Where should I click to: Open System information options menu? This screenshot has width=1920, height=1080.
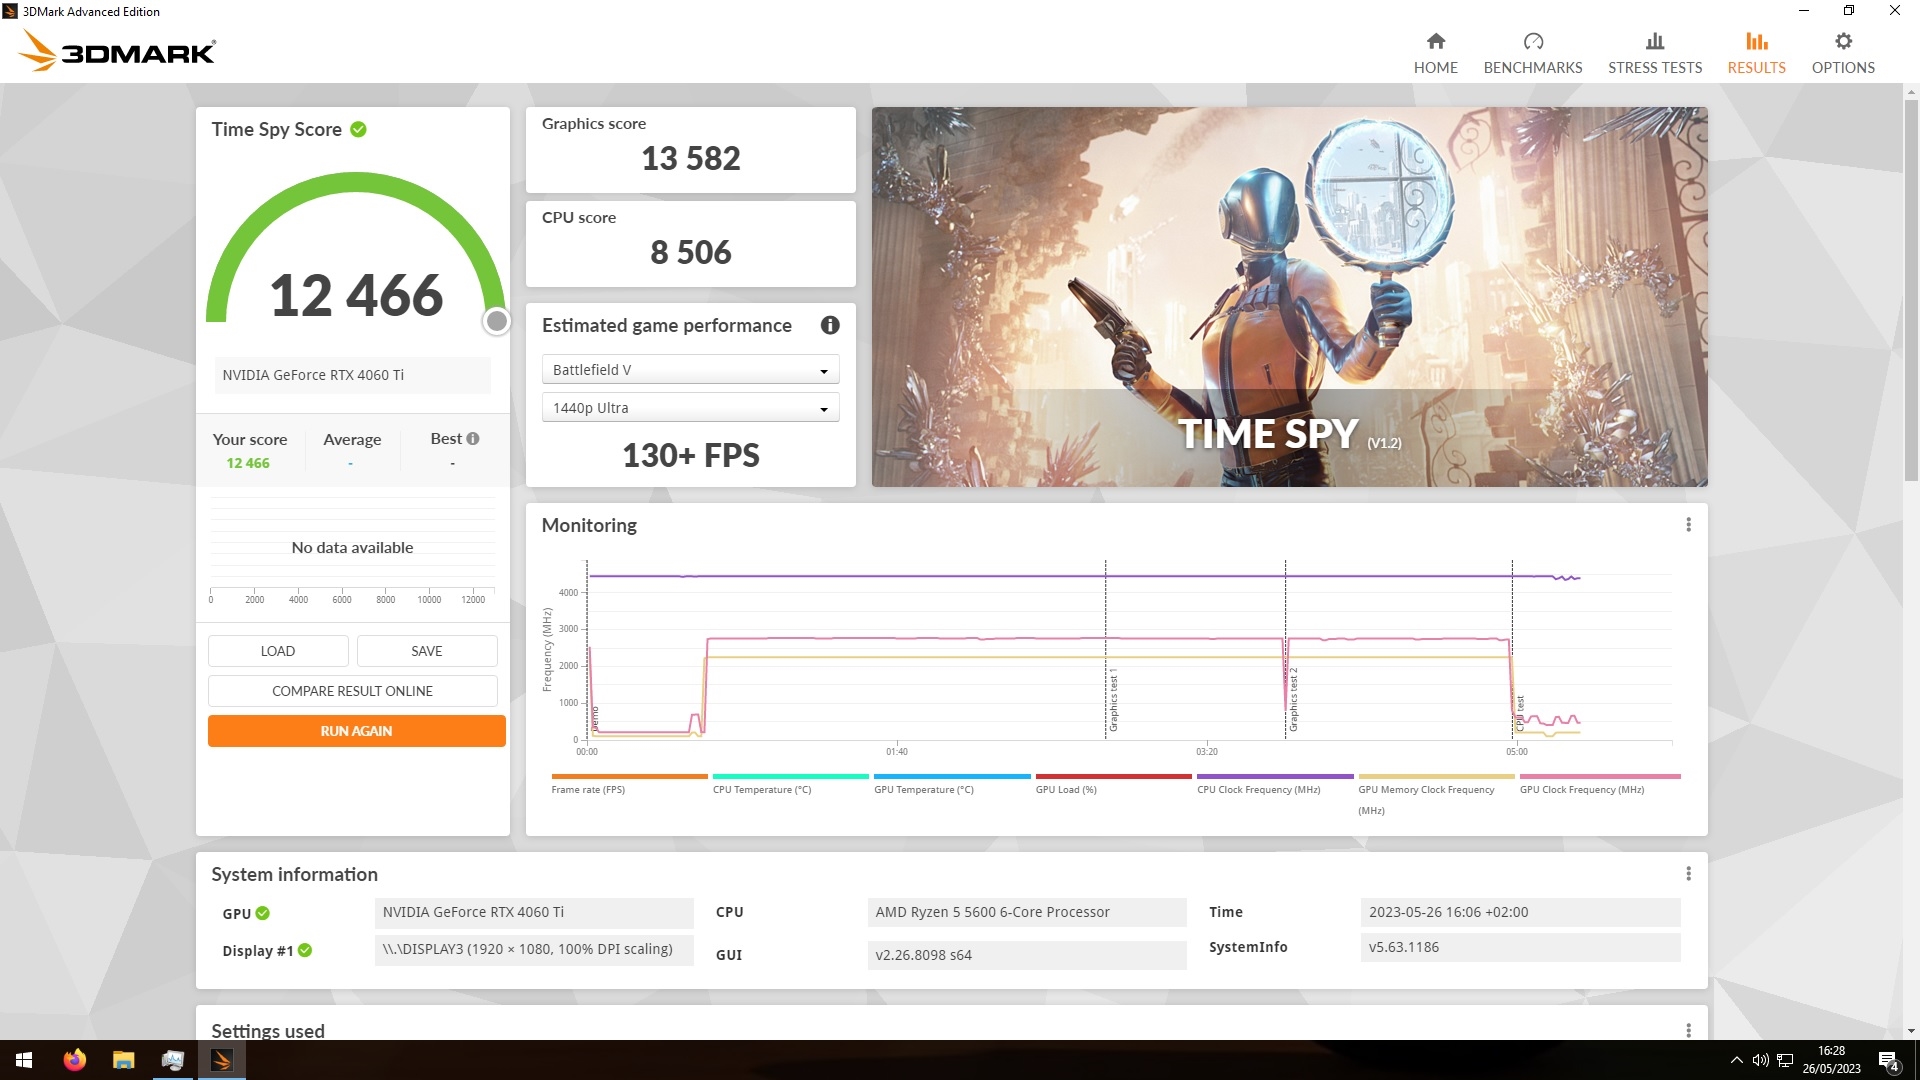pyautogui.click(x=1688, y=874)
